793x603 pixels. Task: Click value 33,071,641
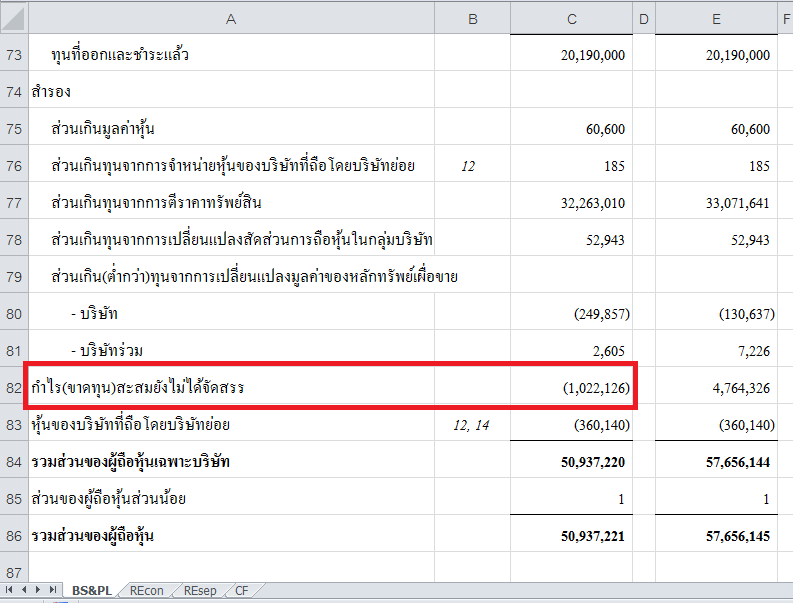[x=738, y=203]
